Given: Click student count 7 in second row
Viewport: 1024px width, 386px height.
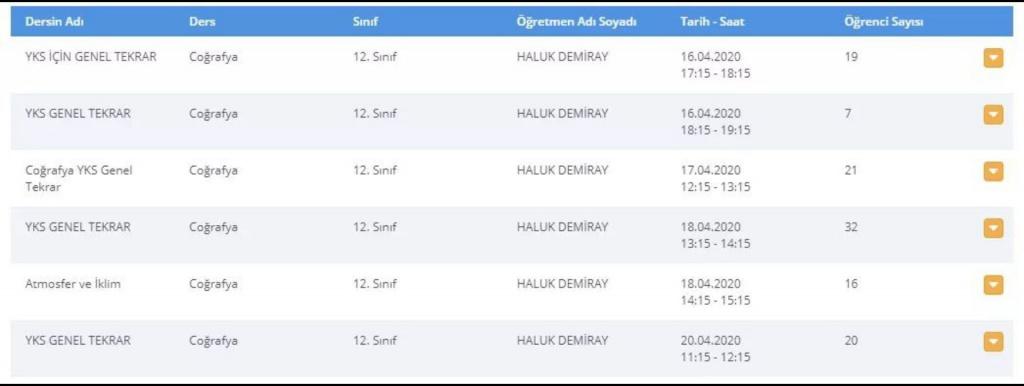Looking at the screenshot, I should point(846,114).
